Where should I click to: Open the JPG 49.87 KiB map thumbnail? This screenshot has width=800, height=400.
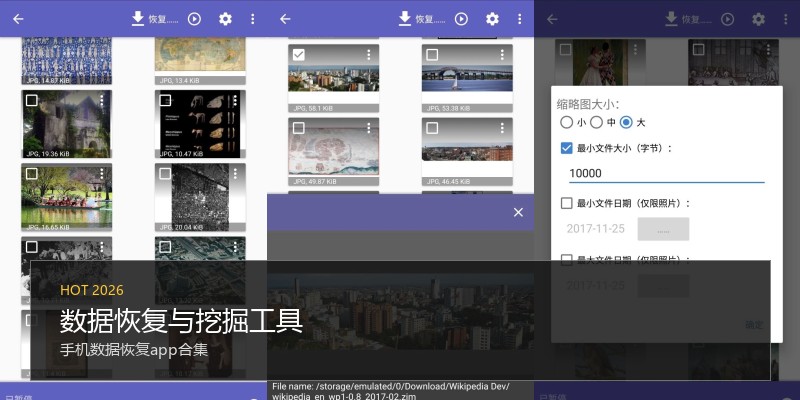pyautogui.click(x=334, y=152)
